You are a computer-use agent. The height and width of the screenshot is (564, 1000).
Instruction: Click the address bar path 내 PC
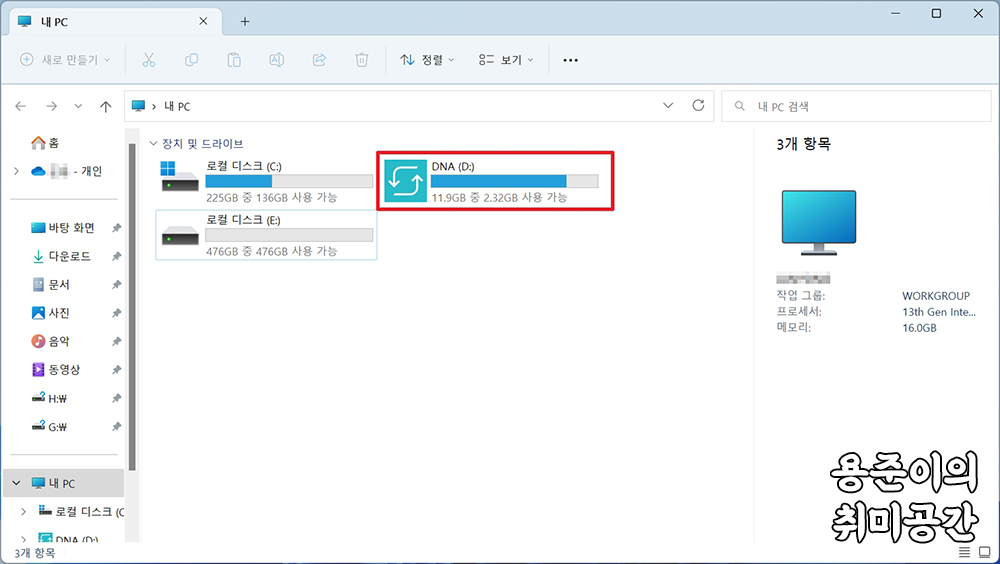click(177, 107)
